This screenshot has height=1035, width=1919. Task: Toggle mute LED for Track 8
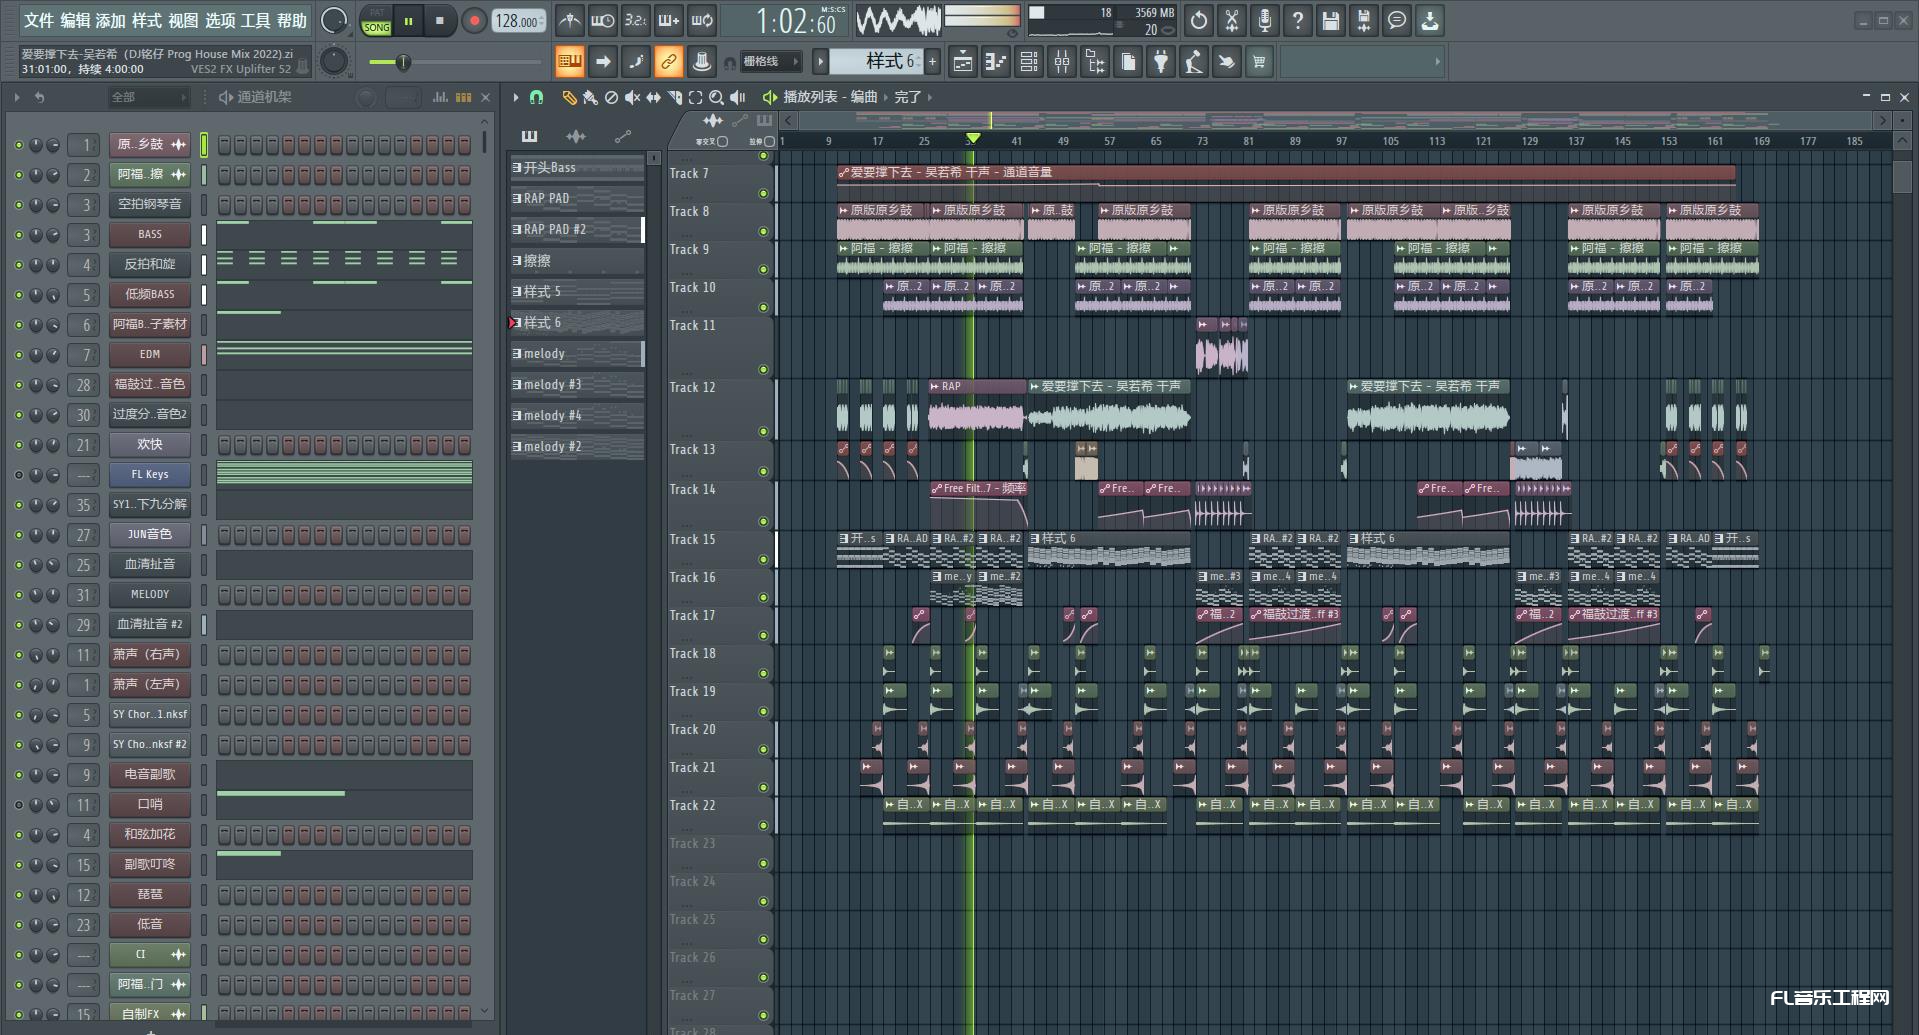(x=764, y=231)
